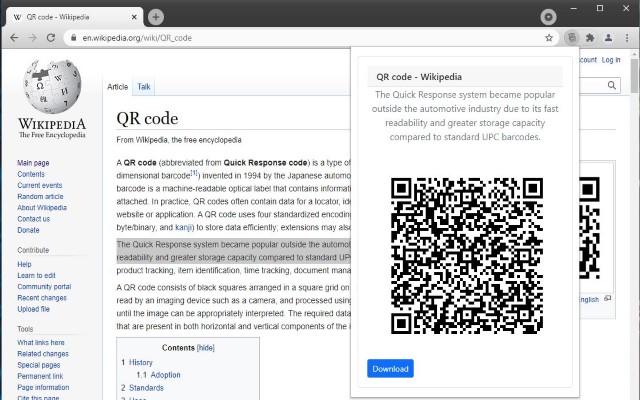Viewport: 640px width, 400px height.
Task: Open Community portal link
Action: click(44, 287)
